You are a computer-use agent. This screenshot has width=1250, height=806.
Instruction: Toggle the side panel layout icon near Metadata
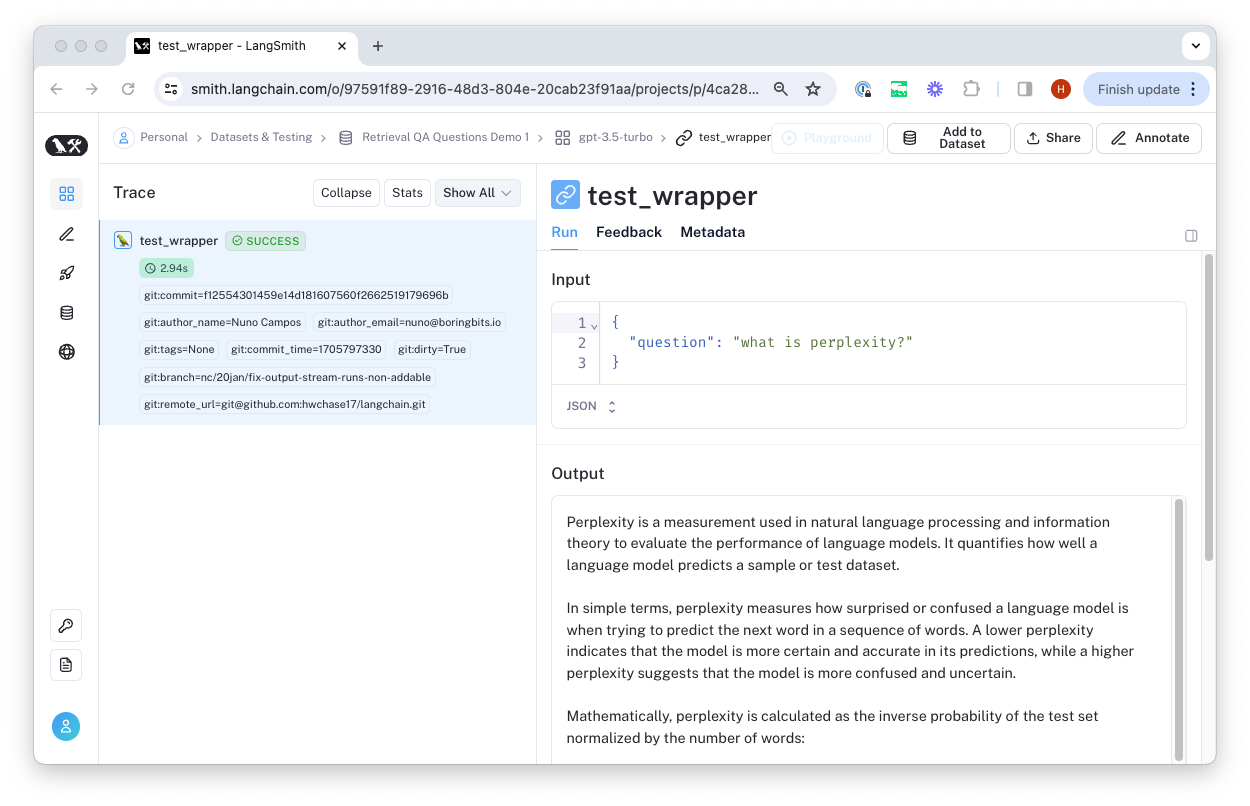click(1191, 236)
